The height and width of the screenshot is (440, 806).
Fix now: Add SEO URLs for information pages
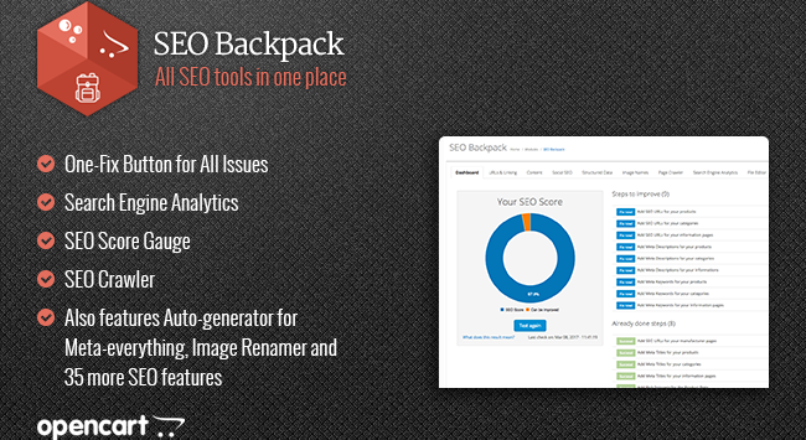(x=626, y=235)
